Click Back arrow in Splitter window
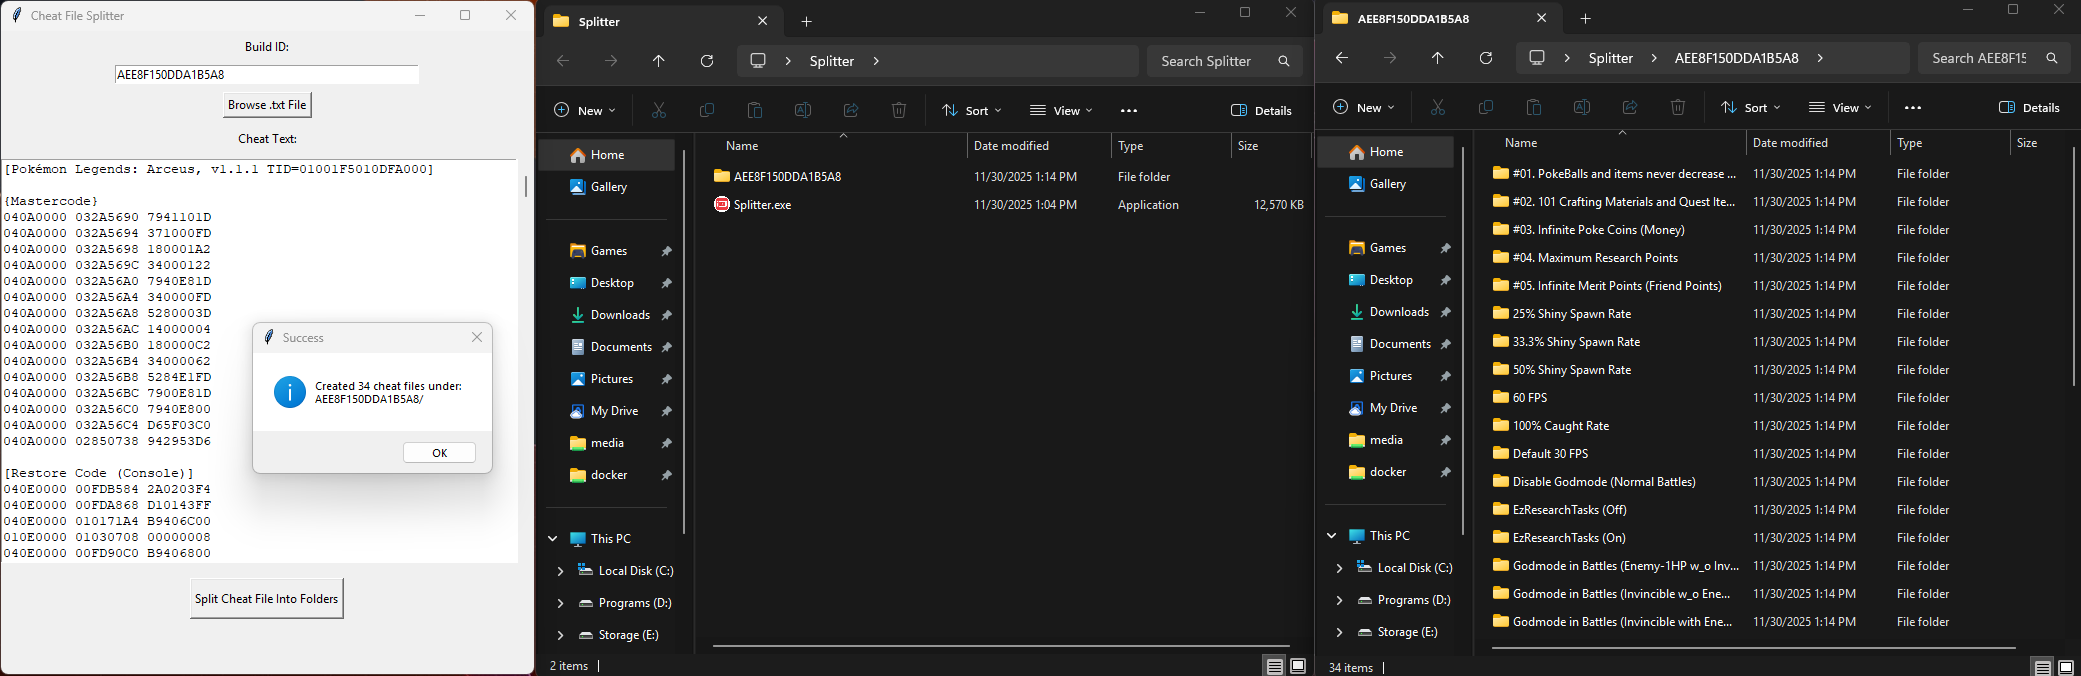The height and width of the screenshot is (676, 2081). 563,61
